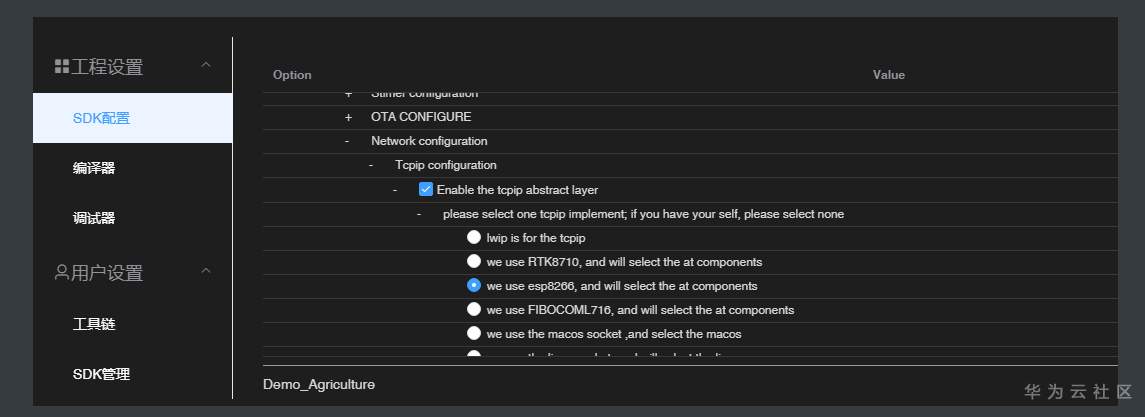The height and width of the screenshot is (417, 1145).
Task: Click the 工程设置 grid icon
Action: click(61, 67)
